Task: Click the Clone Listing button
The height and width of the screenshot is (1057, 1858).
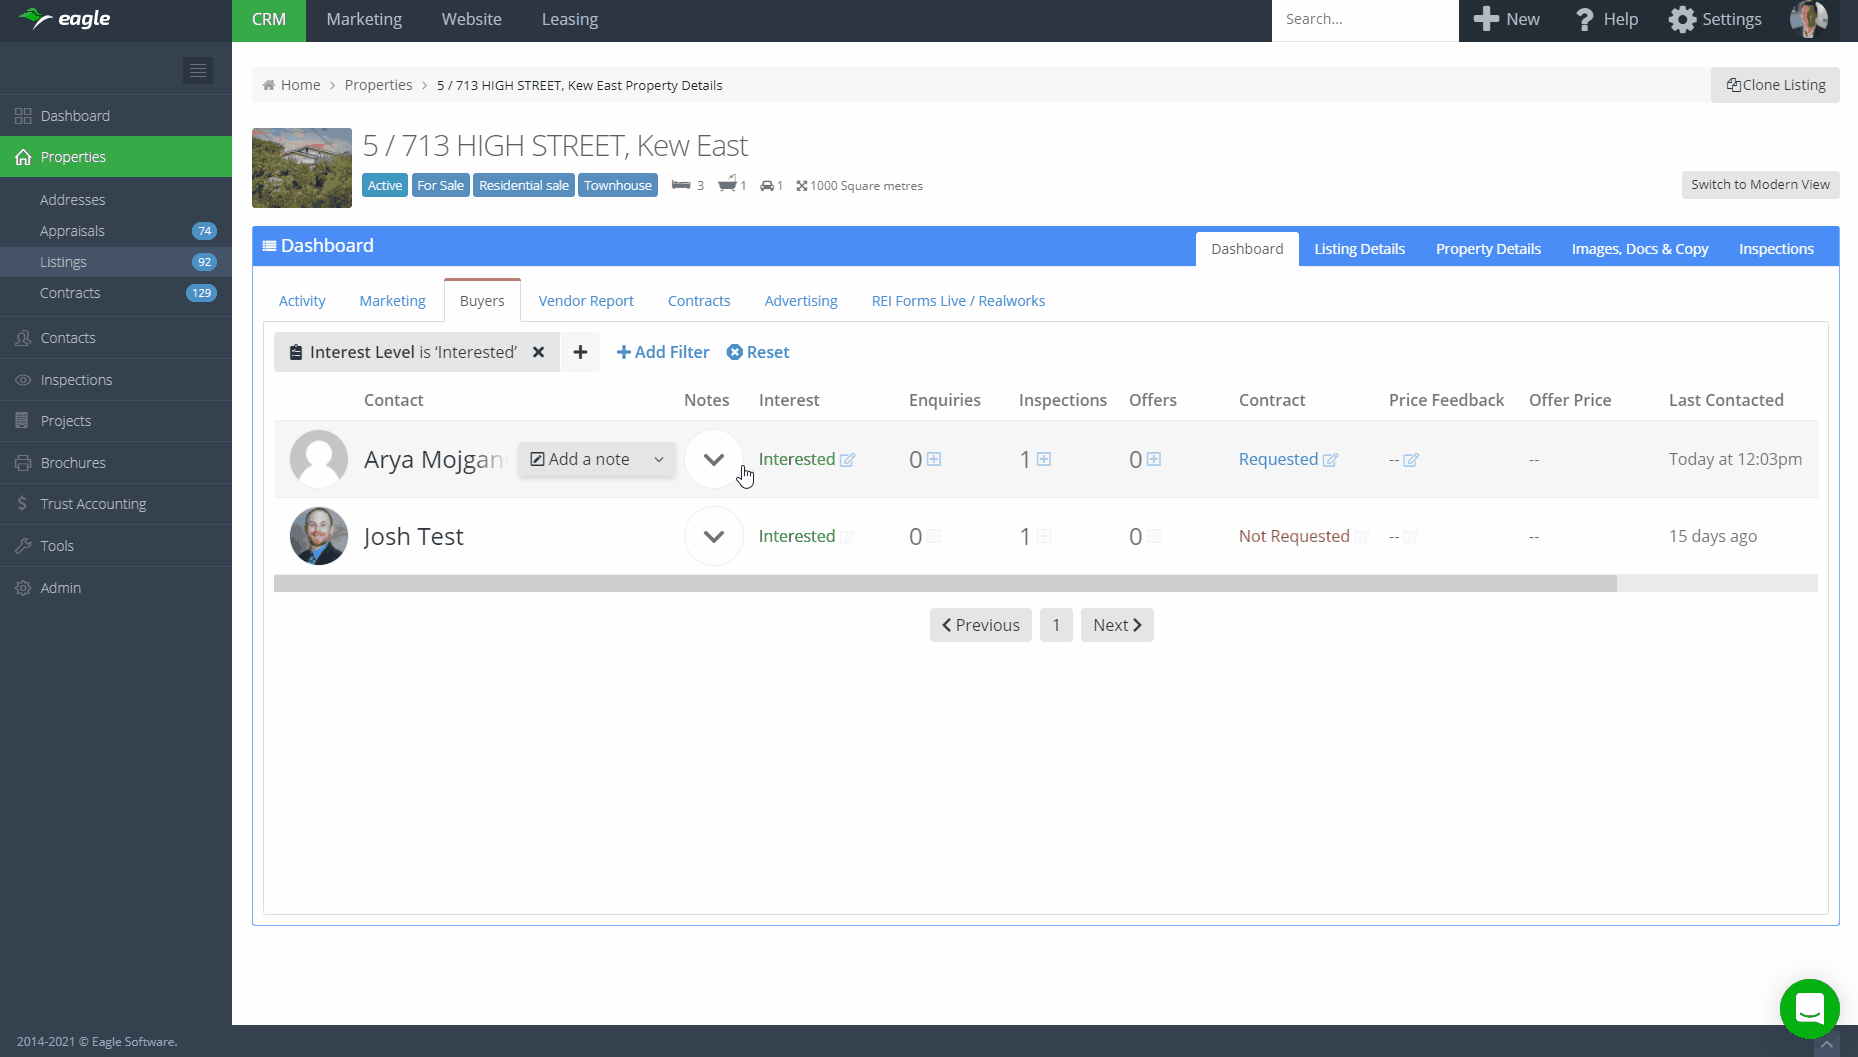Action: tap(1775, 85)
